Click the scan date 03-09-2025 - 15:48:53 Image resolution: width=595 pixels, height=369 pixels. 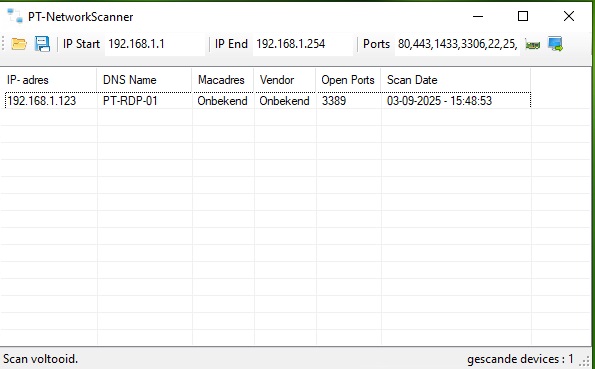pyautogui.click(x=439, y=101)
